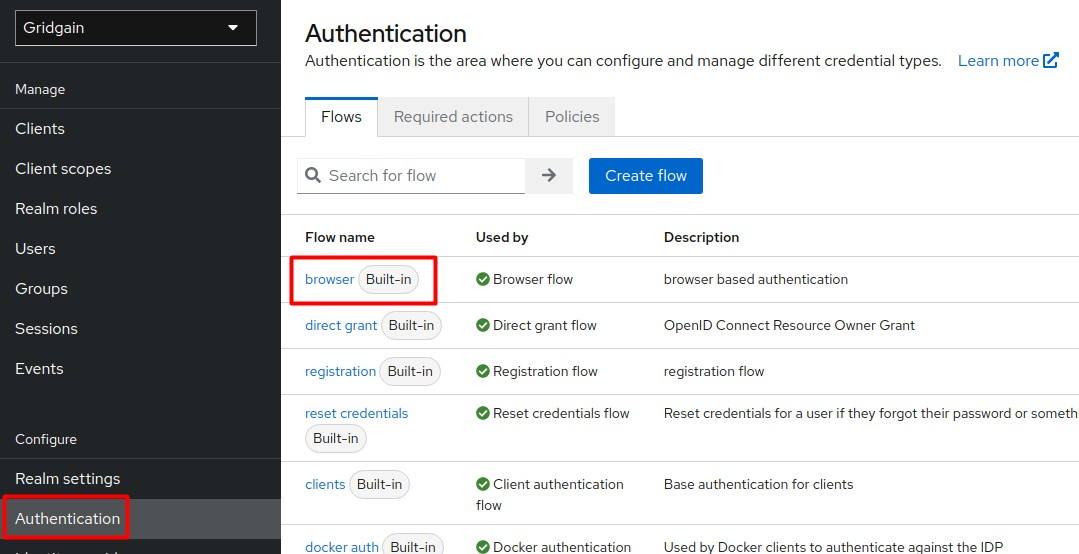Click the search arrow button
The height and width of the screenshot is (554, 1079).
[548, 175]
